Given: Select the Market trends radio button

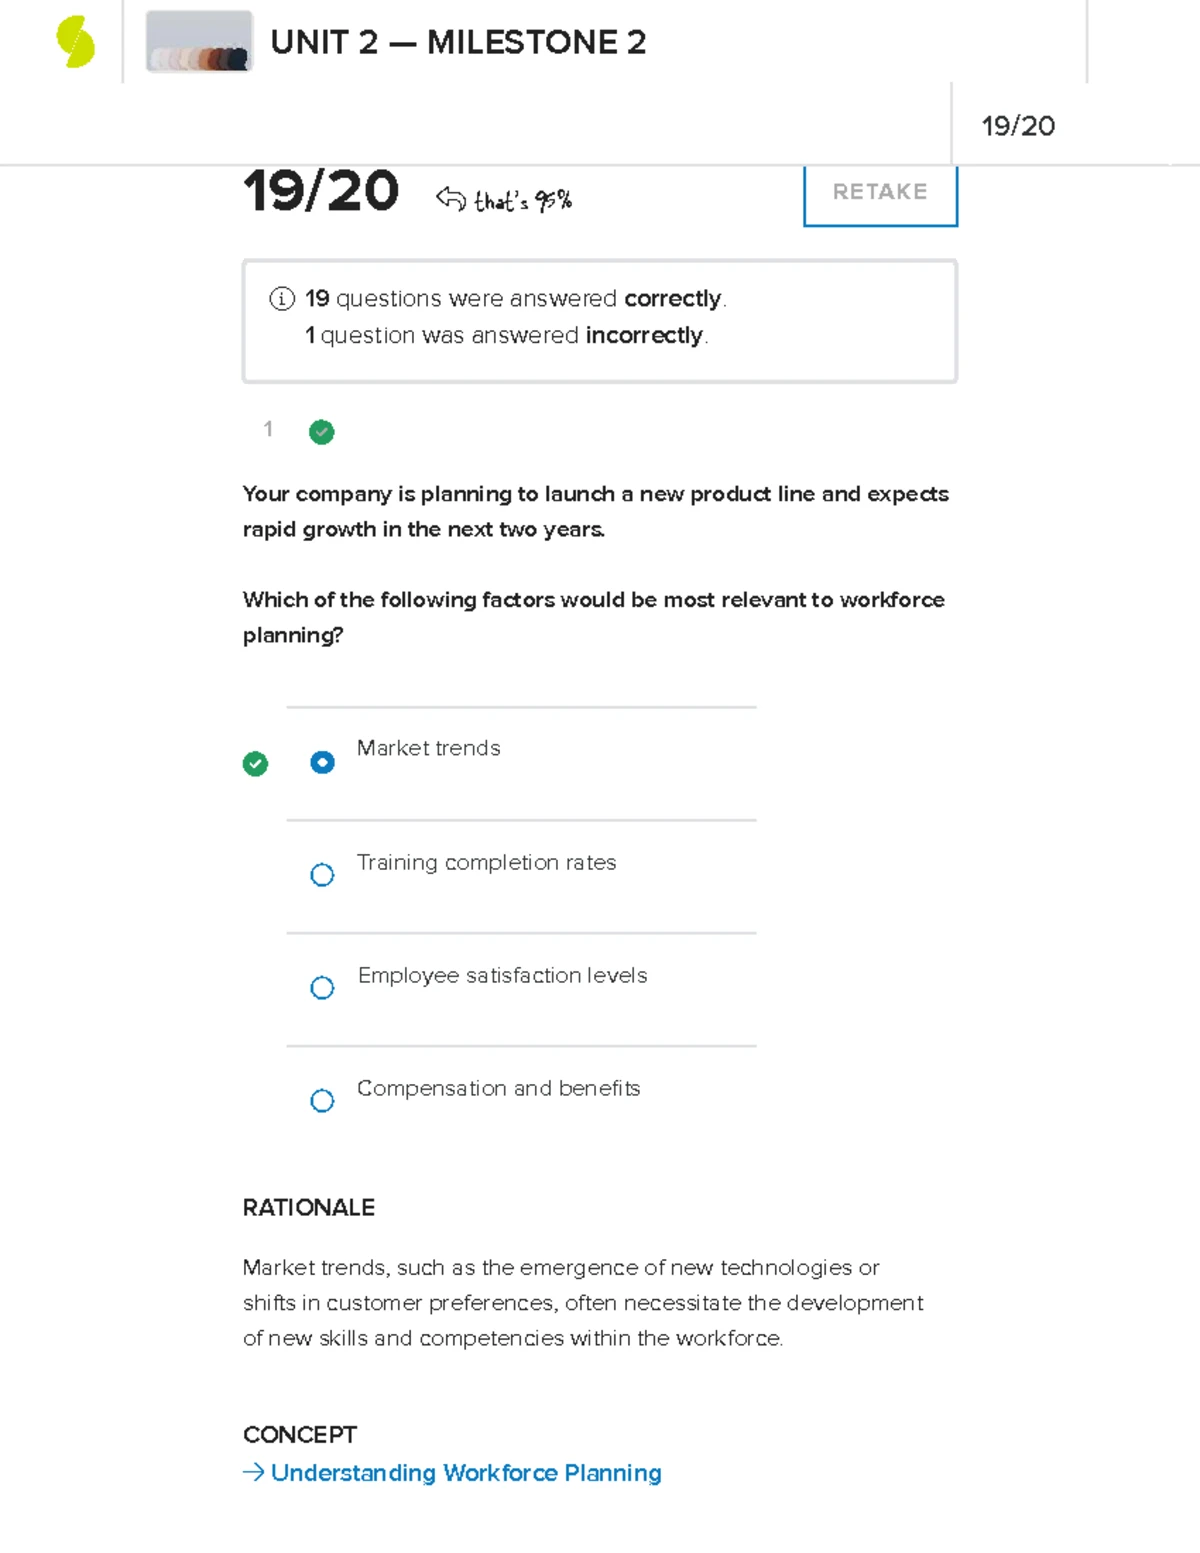Looking at the screenshot, I should click(322, 763).
